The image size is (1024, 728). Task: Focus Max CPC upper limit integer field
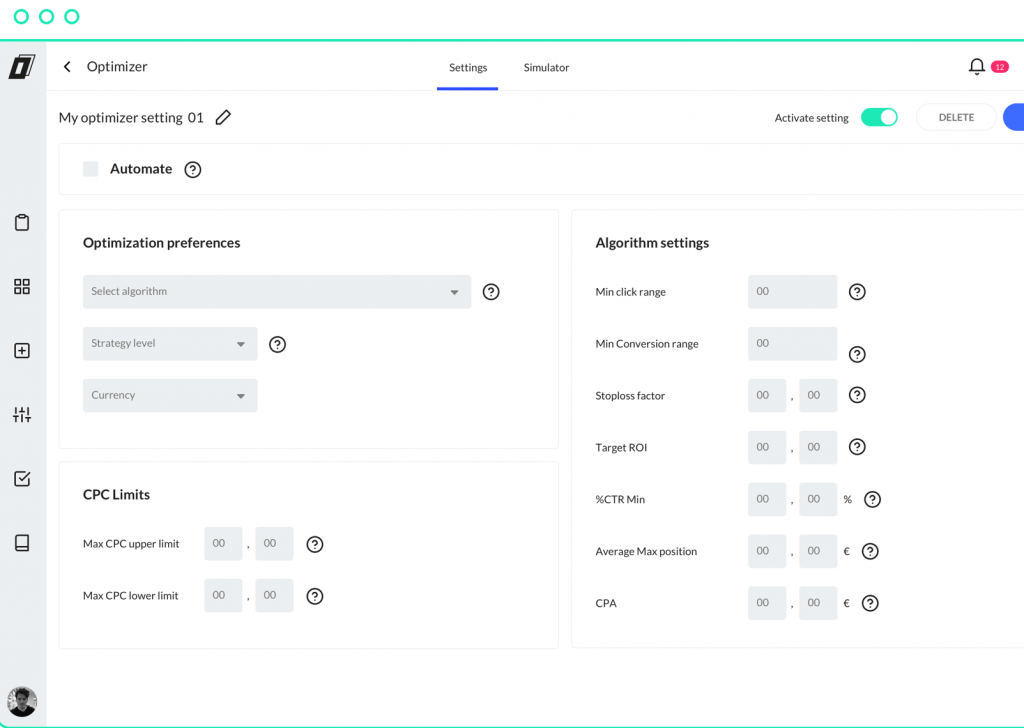[x=223, y=543]
